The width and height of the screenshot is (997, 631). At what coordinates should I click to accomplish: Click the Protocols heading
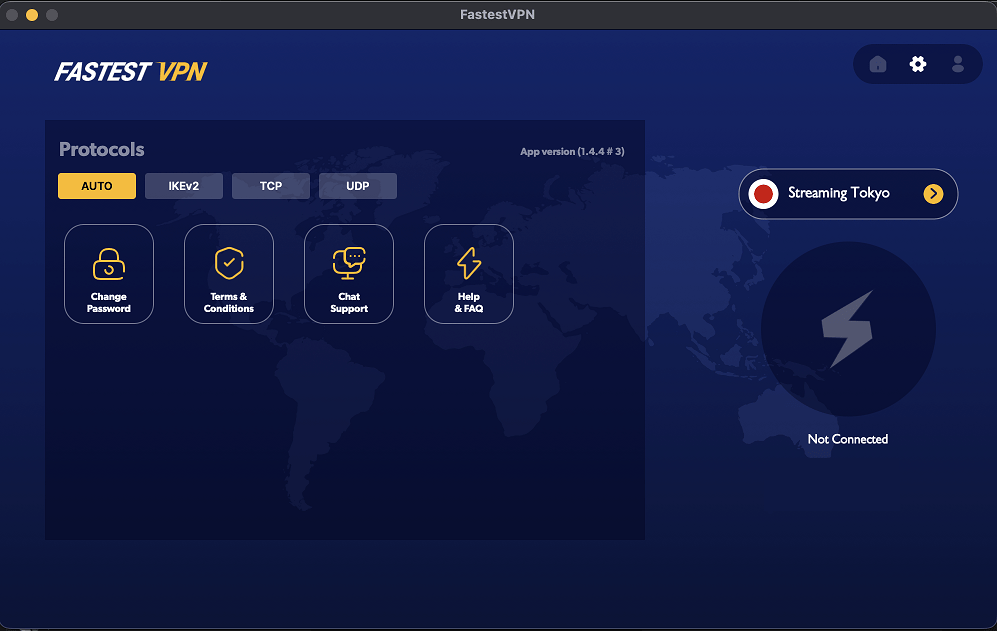click(102, 149)
